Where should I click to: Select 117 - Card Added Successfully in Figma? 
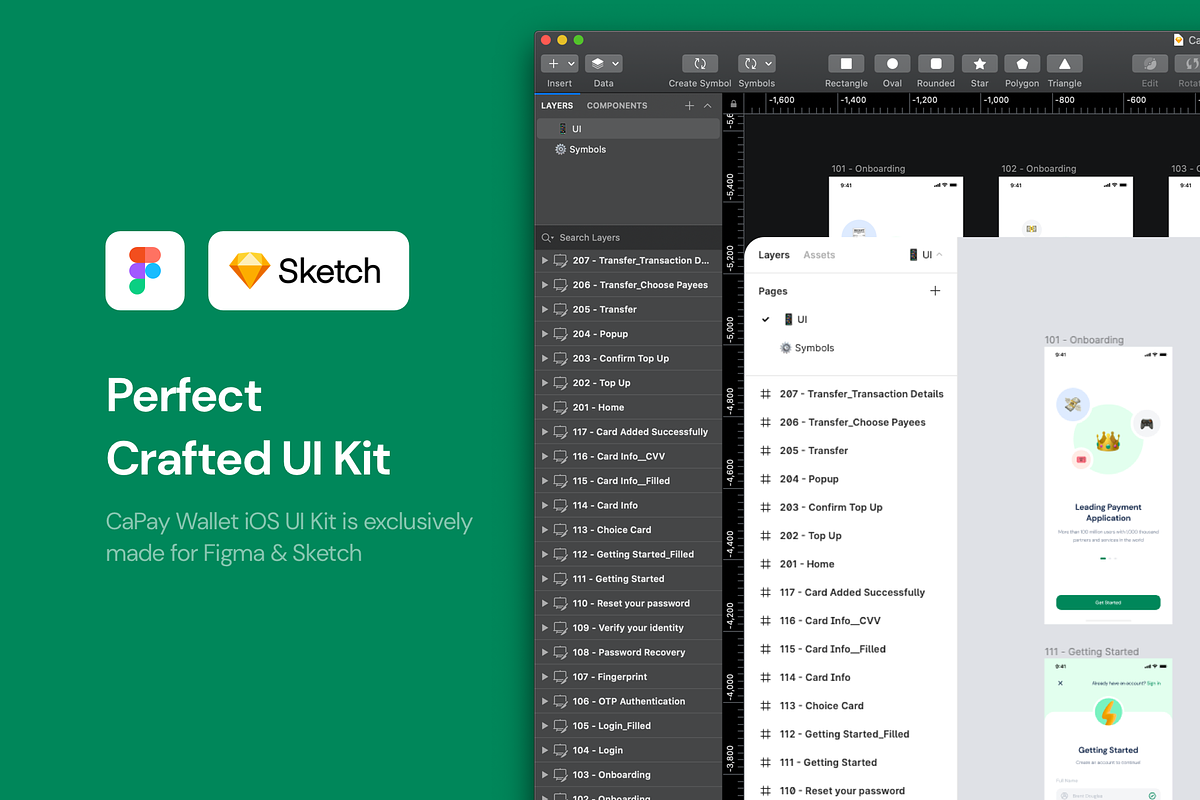(851, 592)
